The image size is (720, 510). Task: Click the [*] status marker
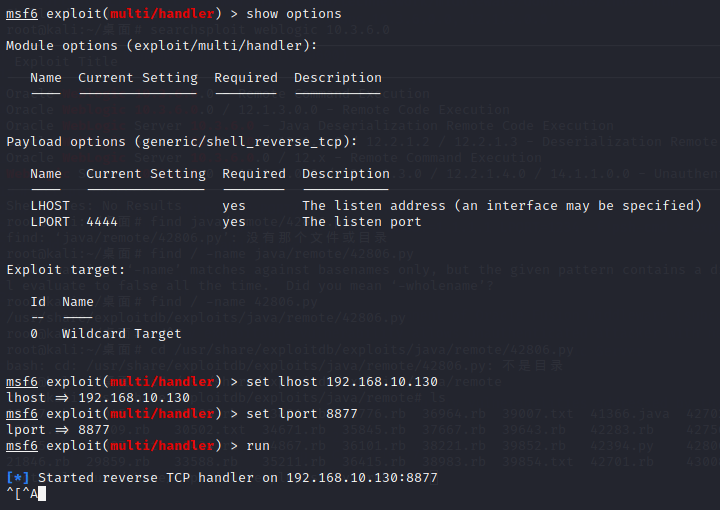18,478
